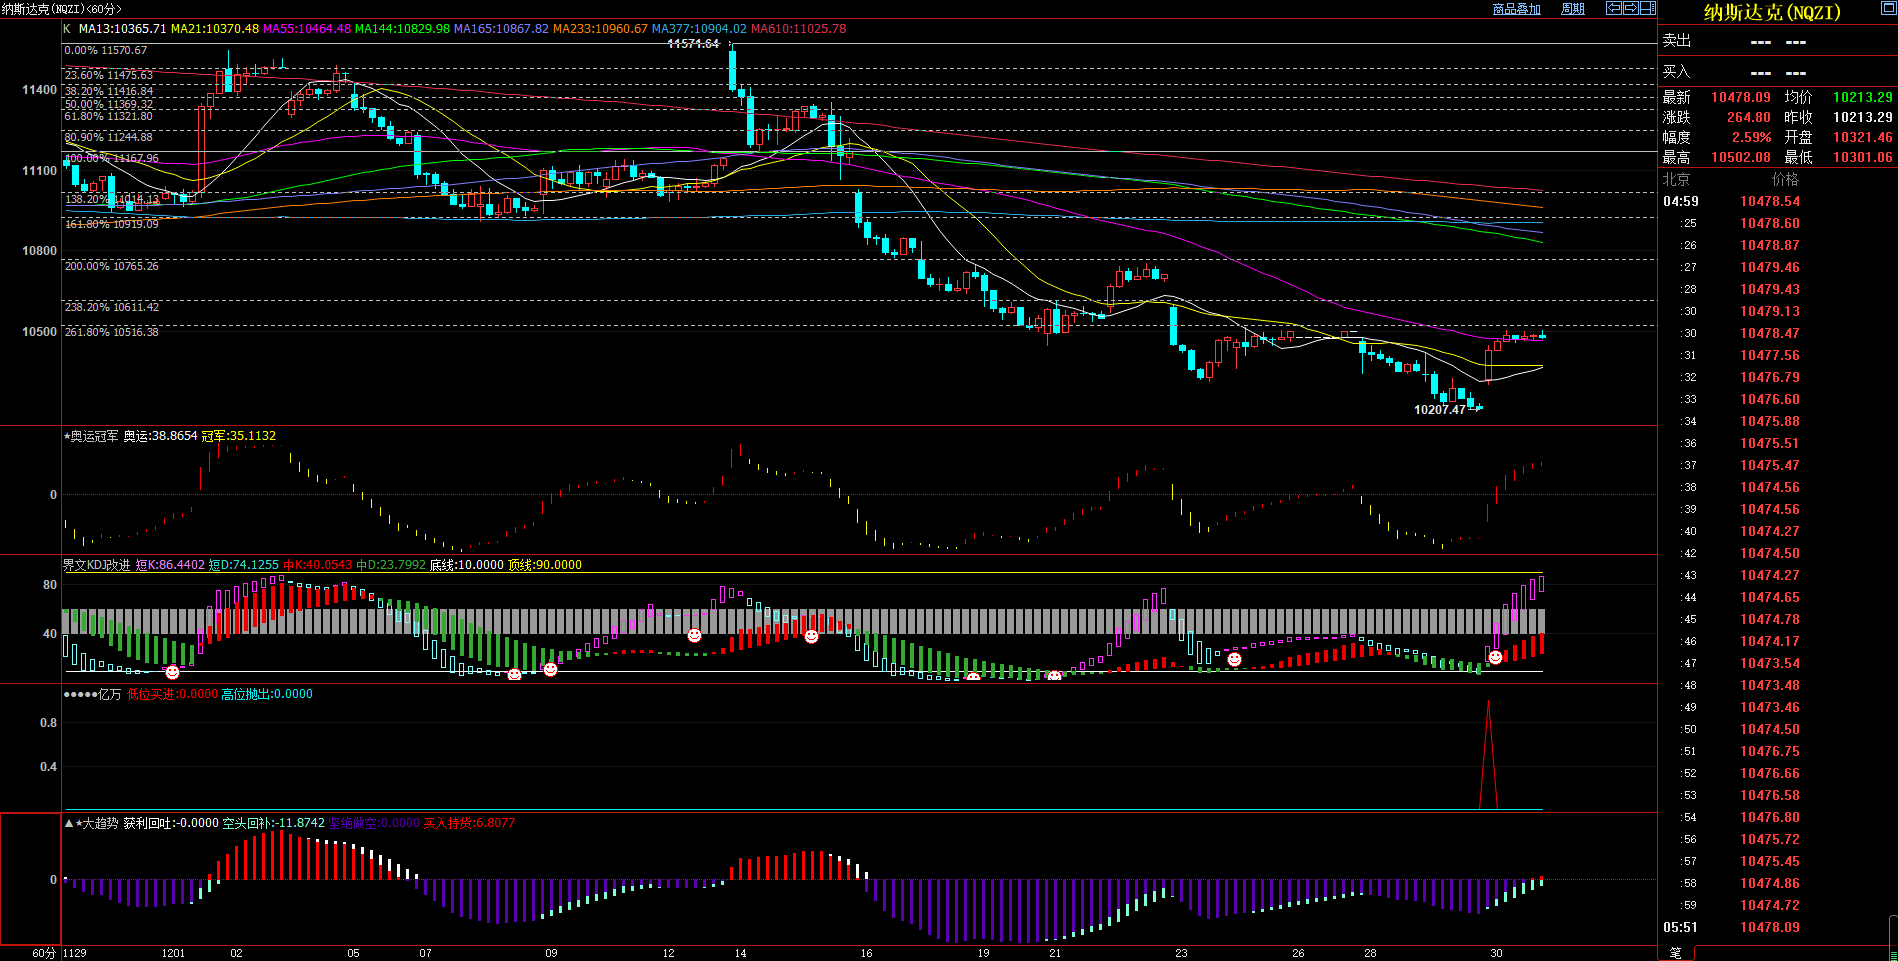1898x961 pixels.
Task: Click the 买入 buy row label
Action: (x=1677, y=72)
